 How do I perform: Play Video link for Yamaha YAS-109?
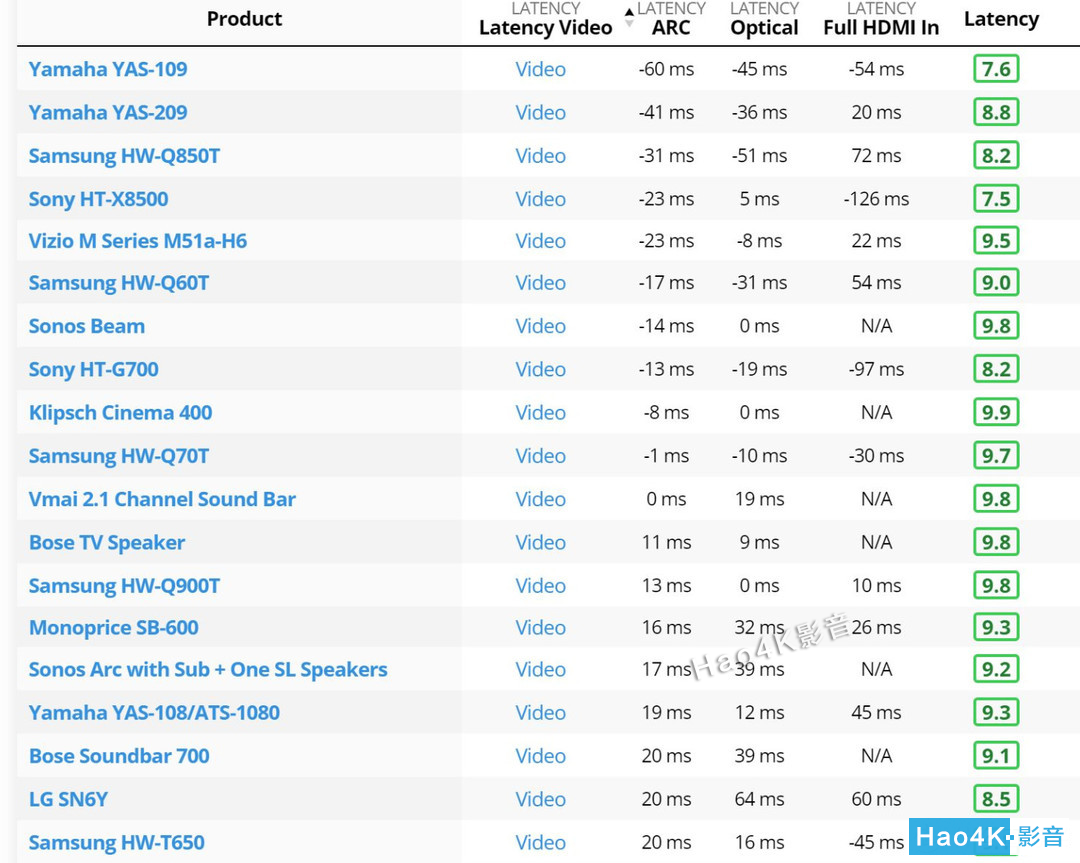click(x=541, y=69)
